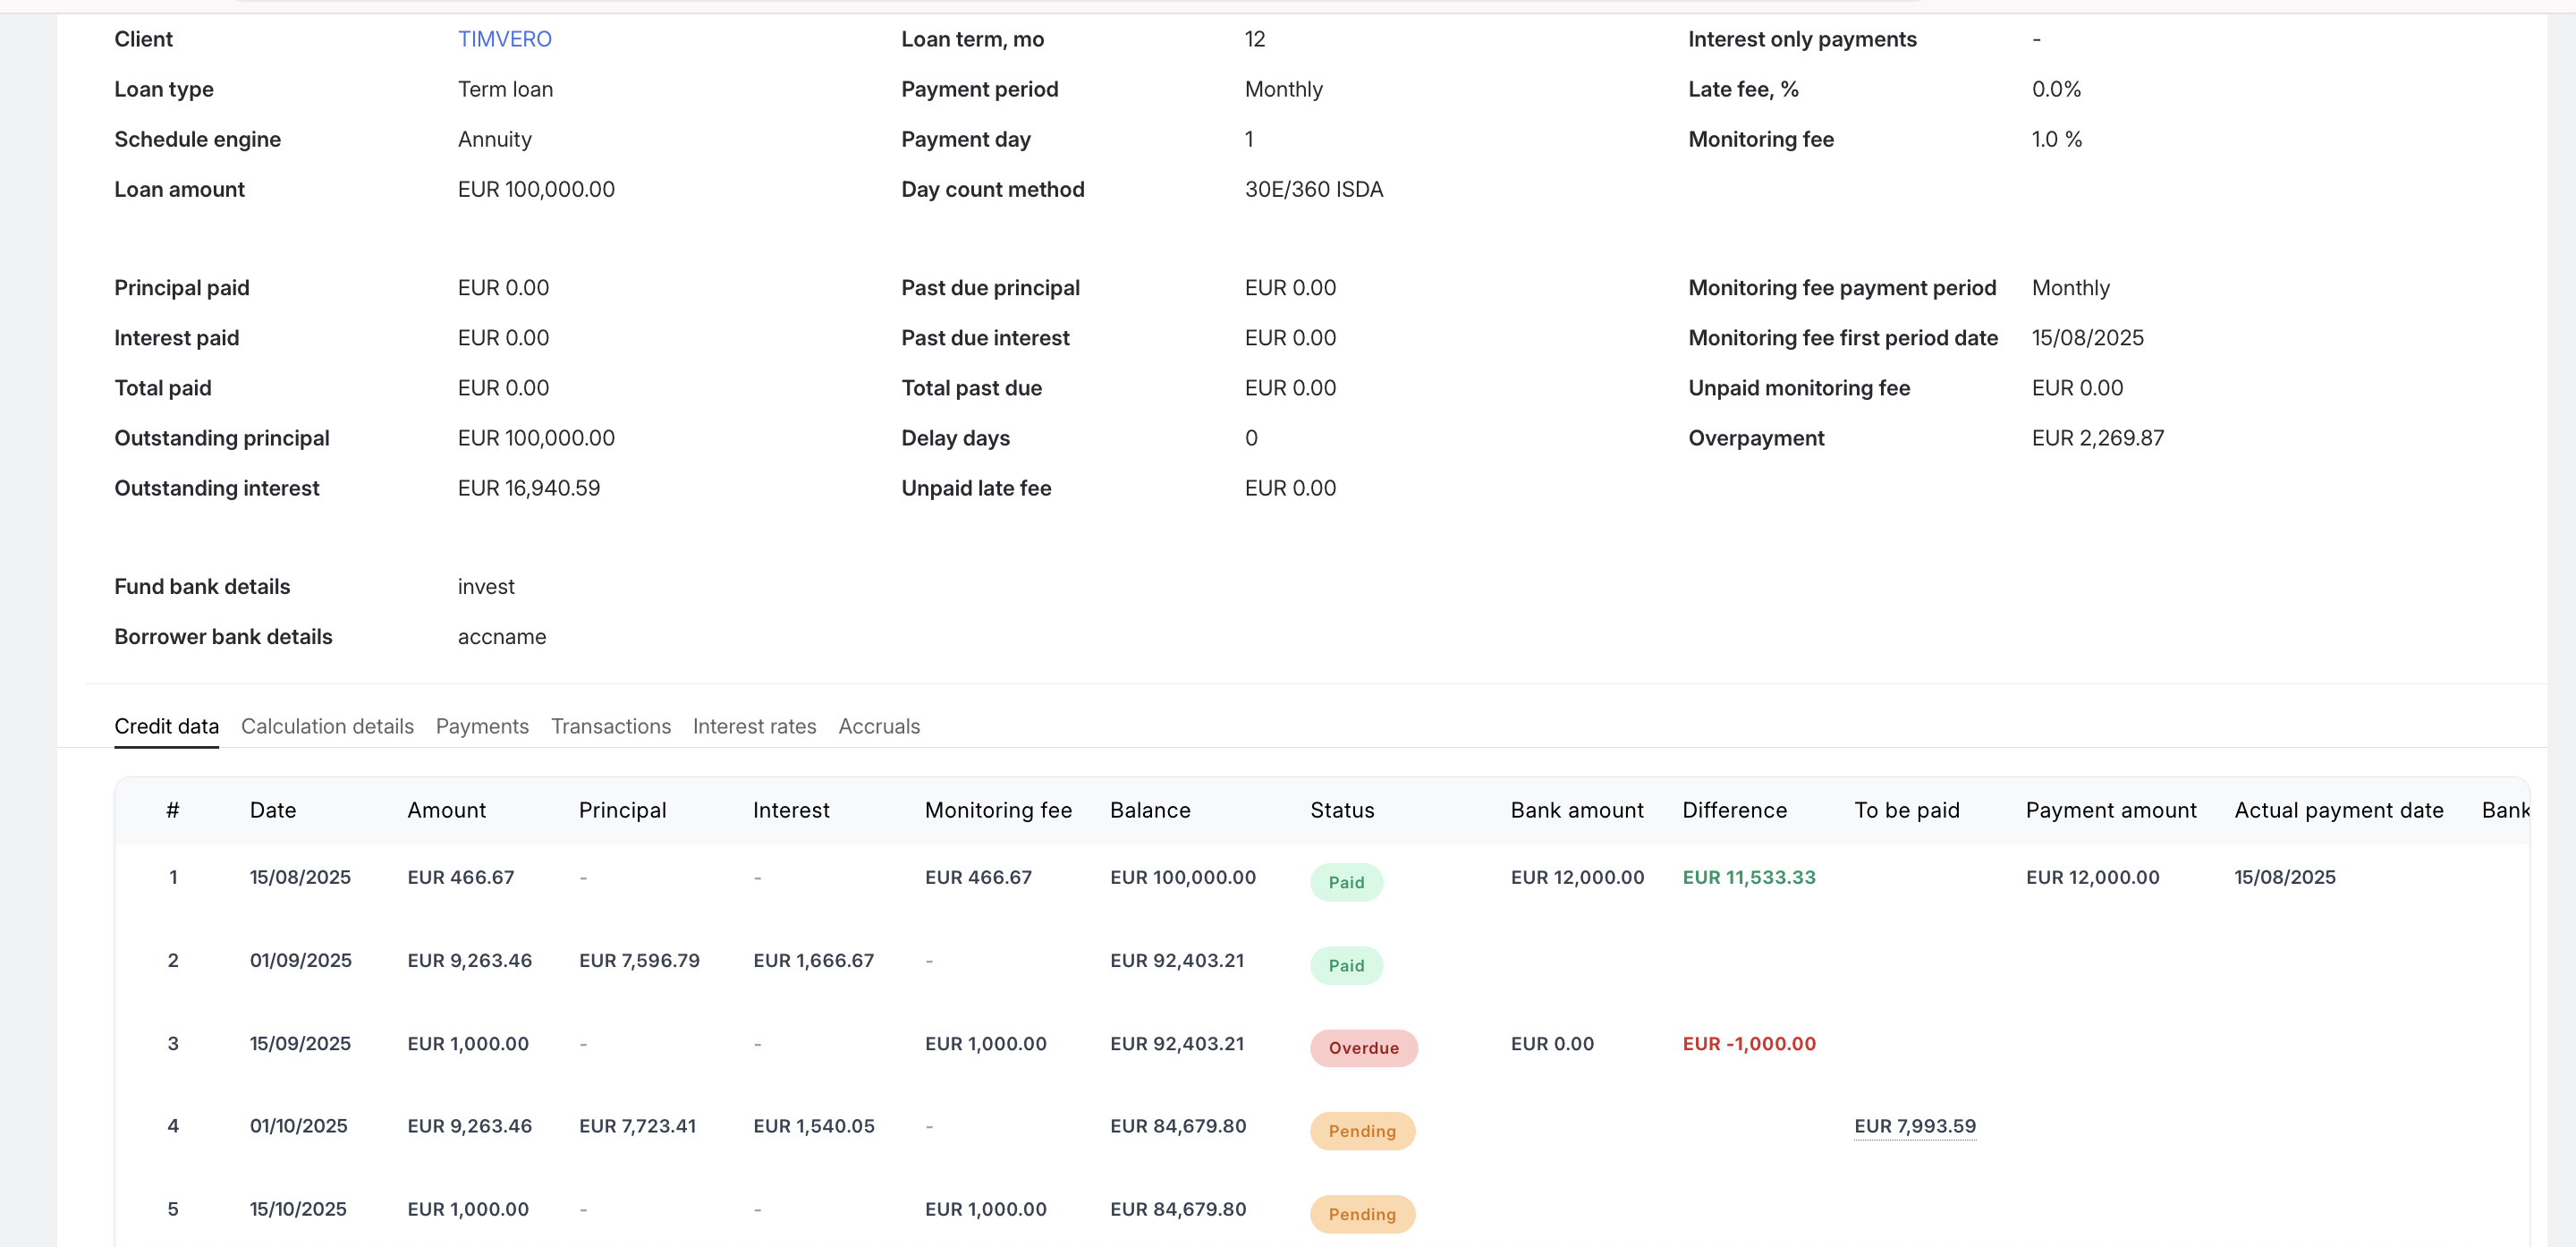Click EUR 11,533.33 difference value

pyautogui.click(x=1748, y=877)
